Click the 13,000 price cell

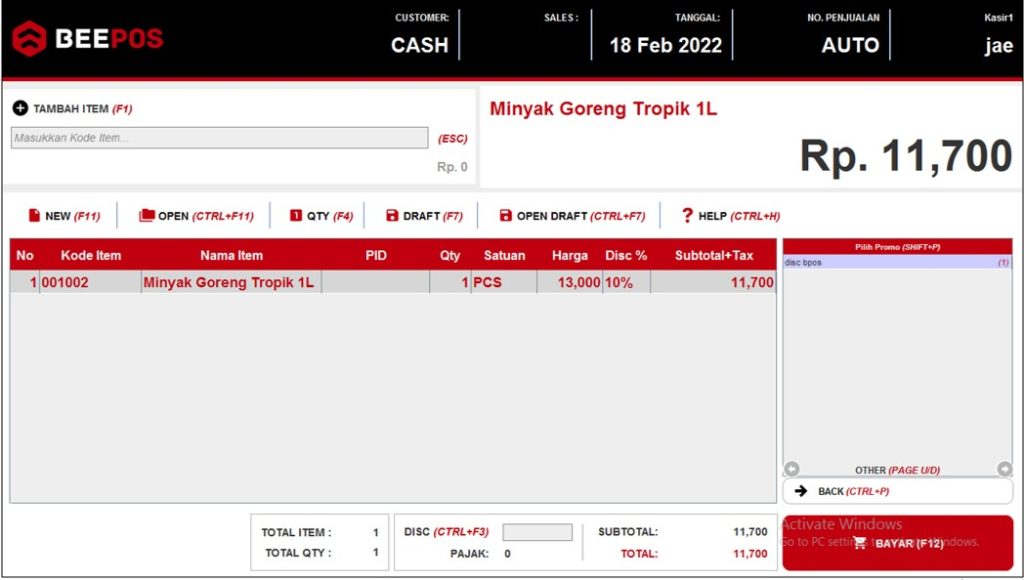click(569, 282)
